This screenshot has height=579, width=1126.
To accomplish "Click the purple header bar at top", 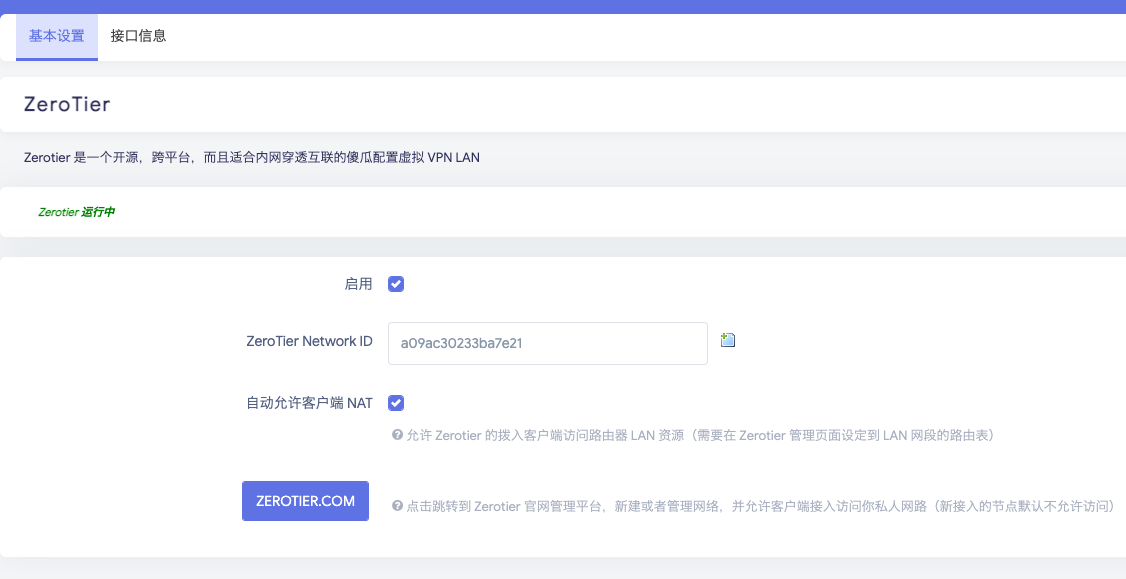I will tap(563, 6).
